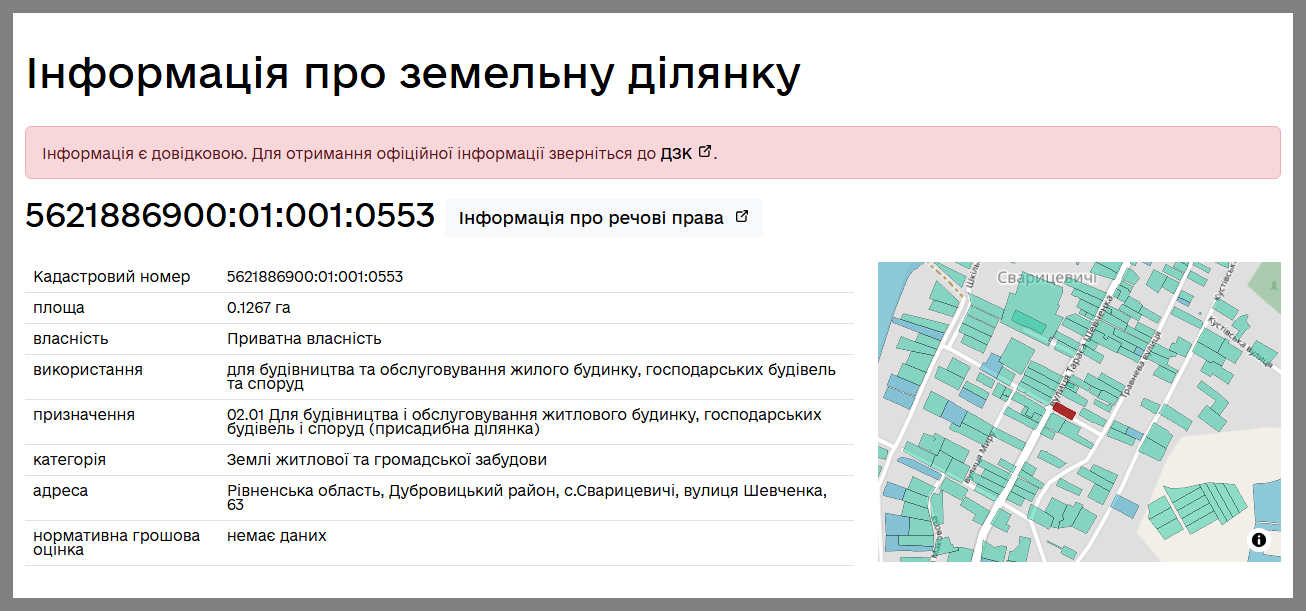Click the Сварицевичі village label on map
The height and width of the screenshot is (611, 1306).
(1046, 277)
